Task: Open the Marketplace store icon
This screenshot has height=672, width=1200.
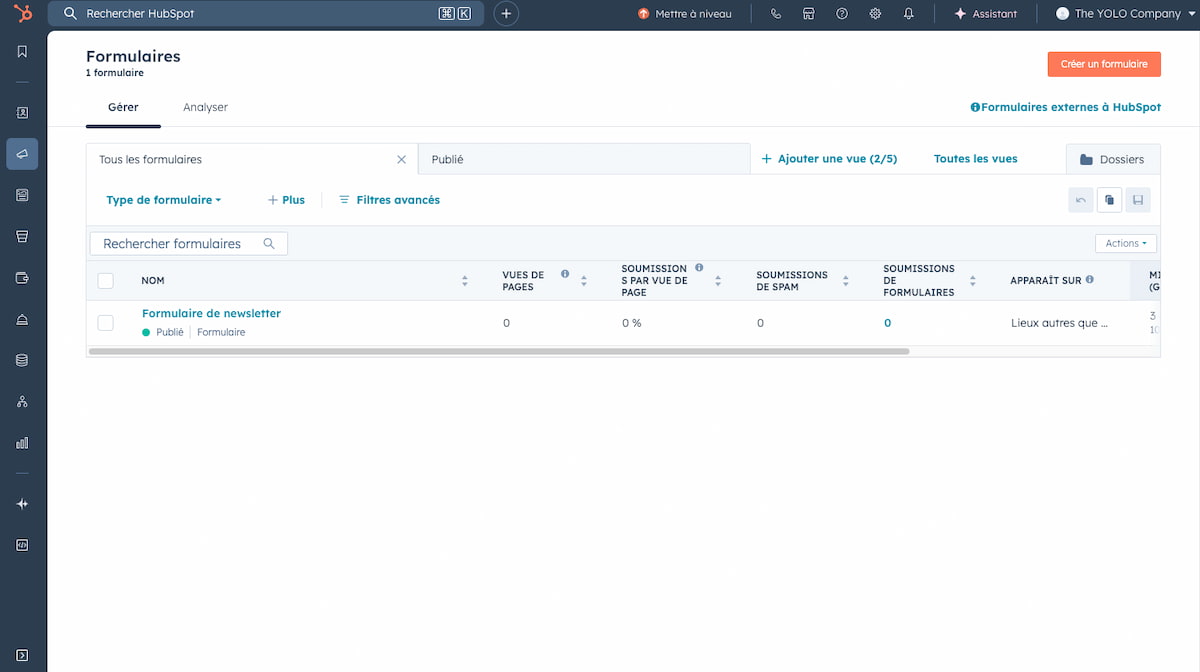Action: pos(808,14)
